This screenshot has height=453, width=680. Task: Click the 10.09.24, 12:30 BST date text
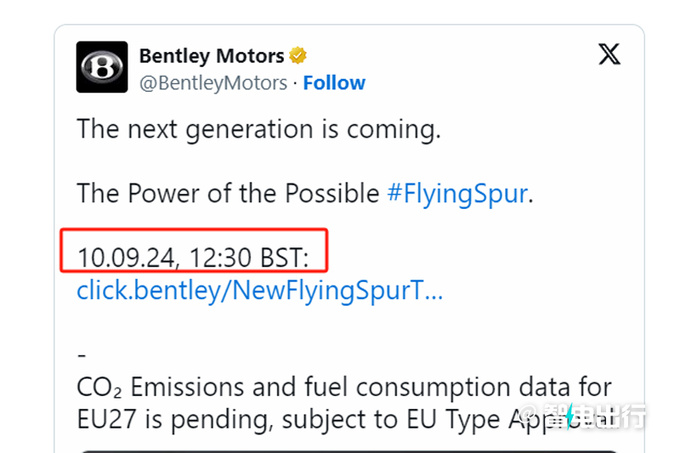click(x=194, y=258)
